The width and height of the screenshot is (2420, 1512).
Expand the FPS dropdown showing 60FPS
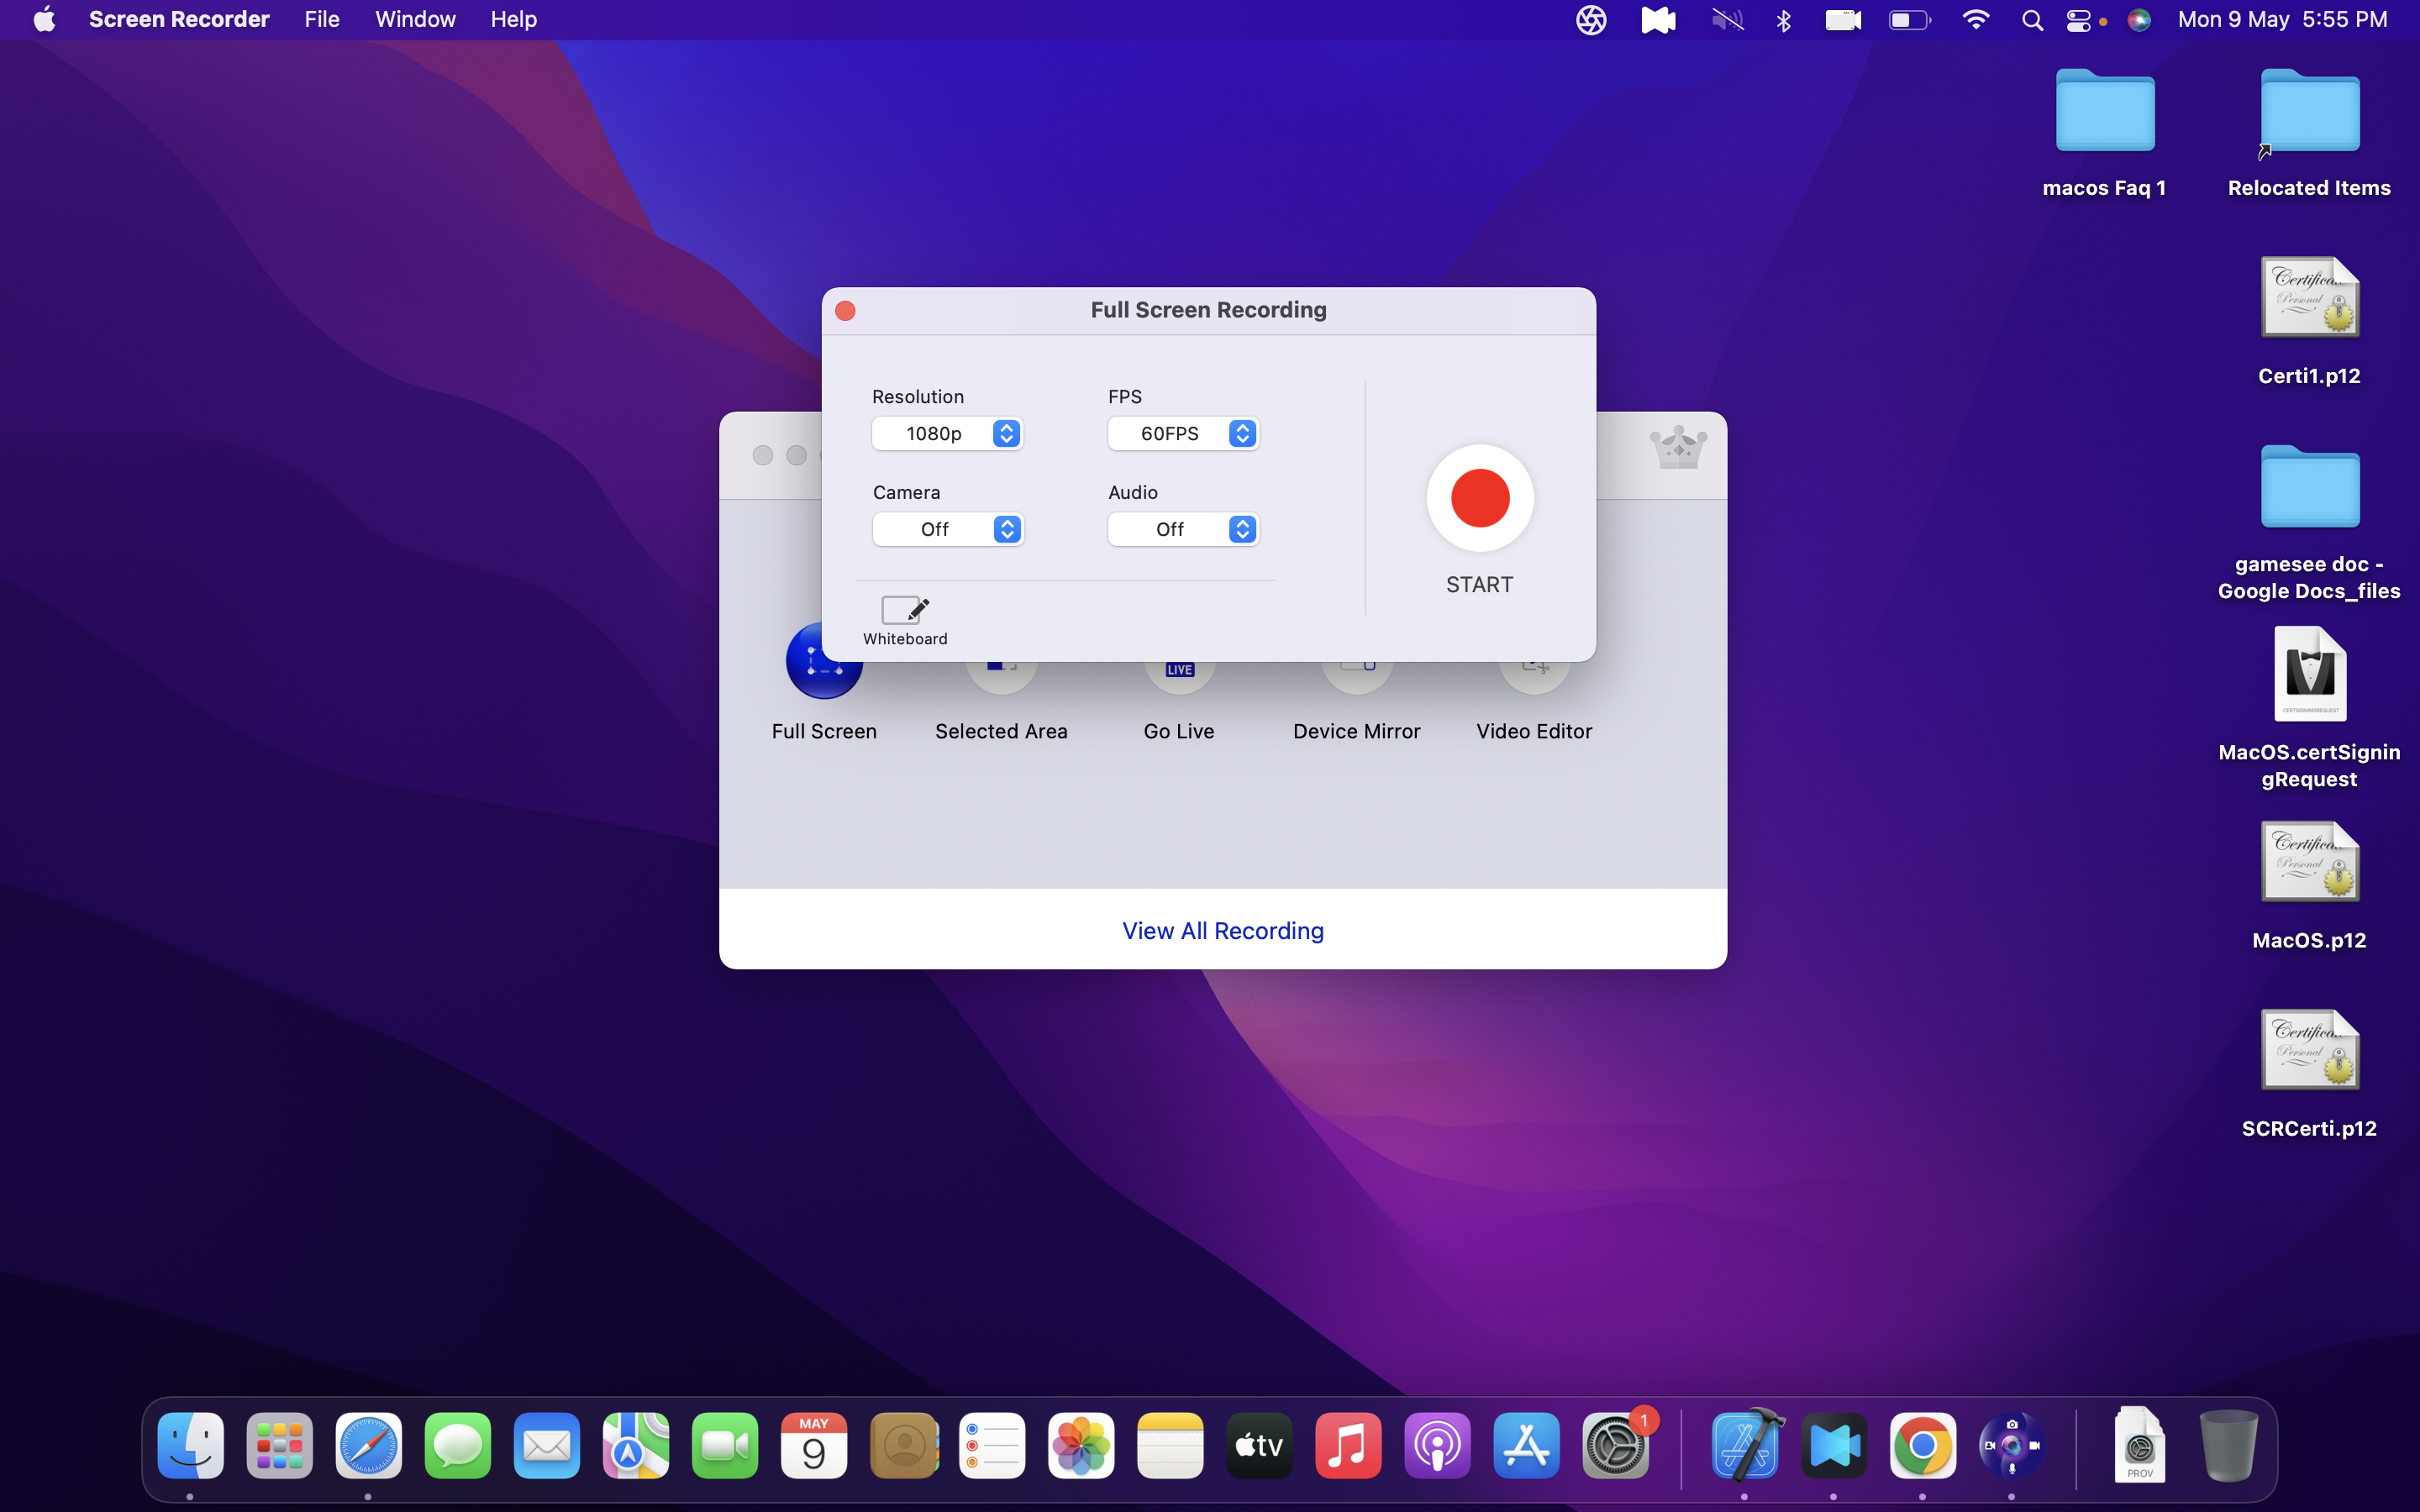tap(1242, 433)
